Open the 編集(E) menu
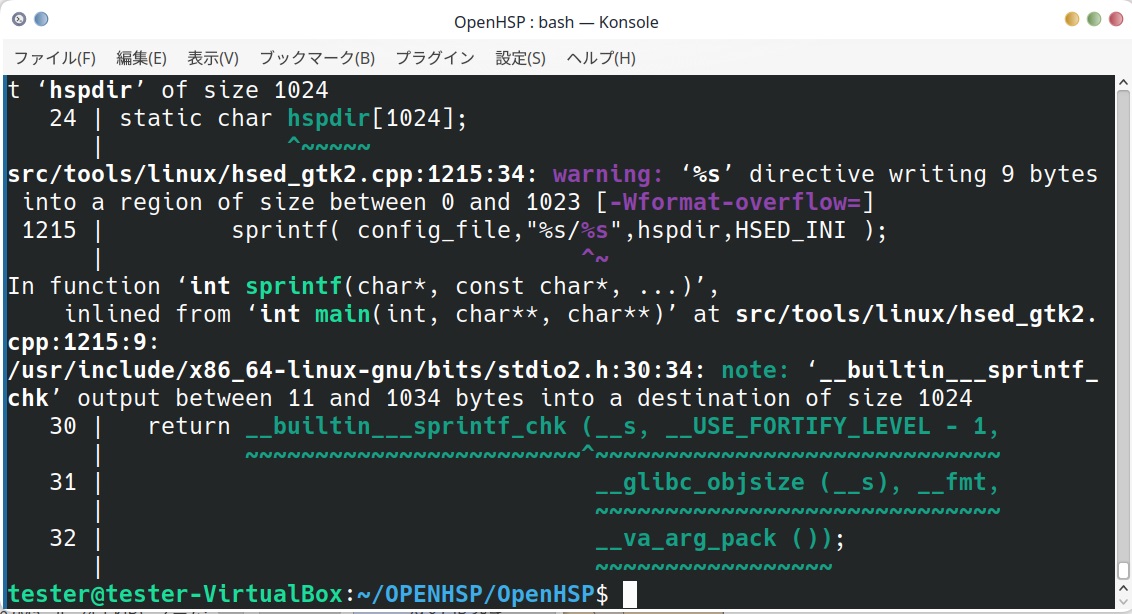The width and height of the screenshot is (1132, 614). [142, 59]
